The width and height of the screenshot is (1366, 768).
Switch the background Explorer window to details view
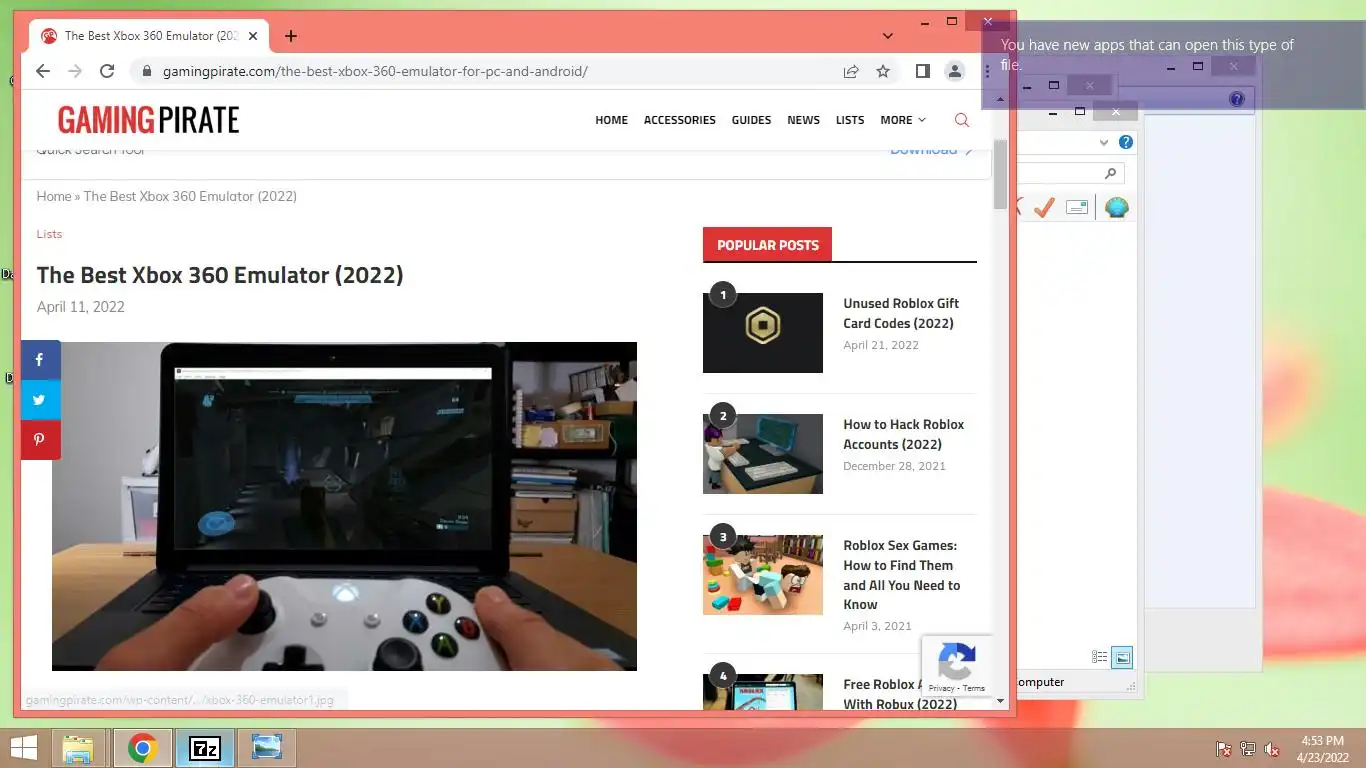click(x=1100, y=657)
